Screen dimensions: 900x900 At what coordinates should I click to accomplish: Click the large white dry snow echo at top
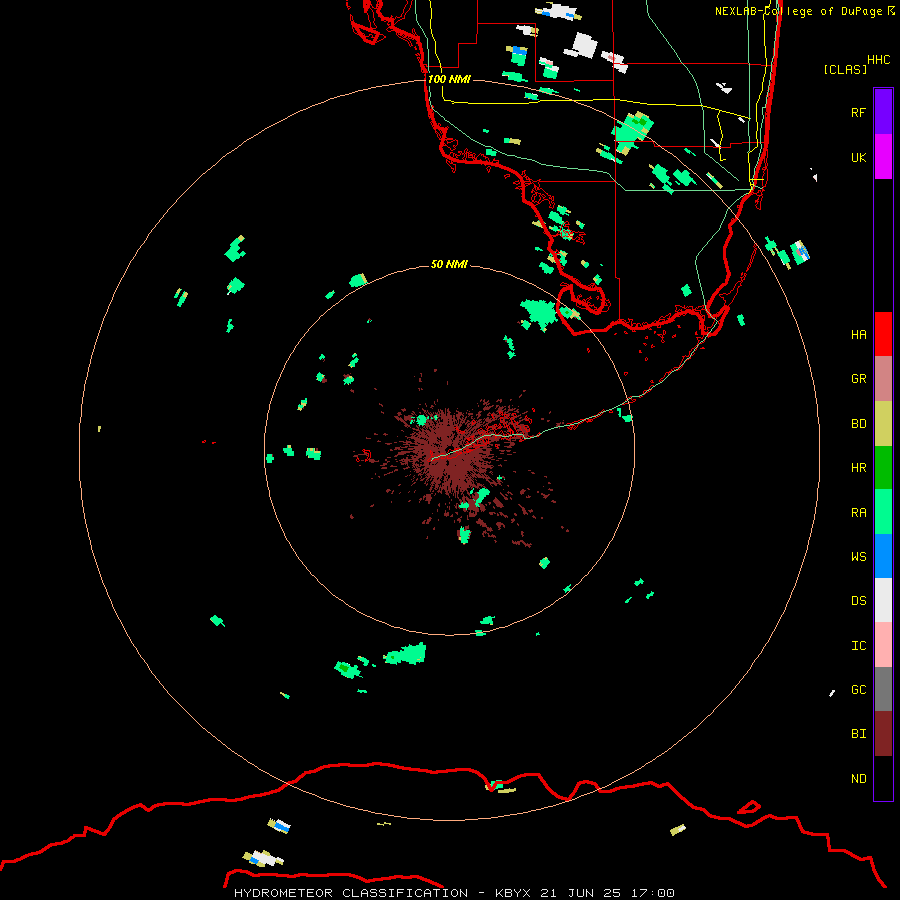[x=584, y=45]
